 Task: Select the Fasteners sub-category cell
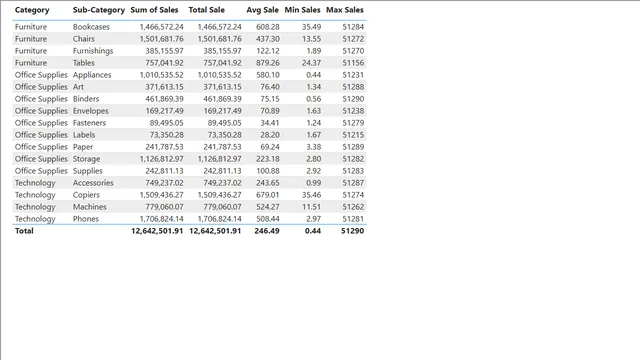point(89,123)
